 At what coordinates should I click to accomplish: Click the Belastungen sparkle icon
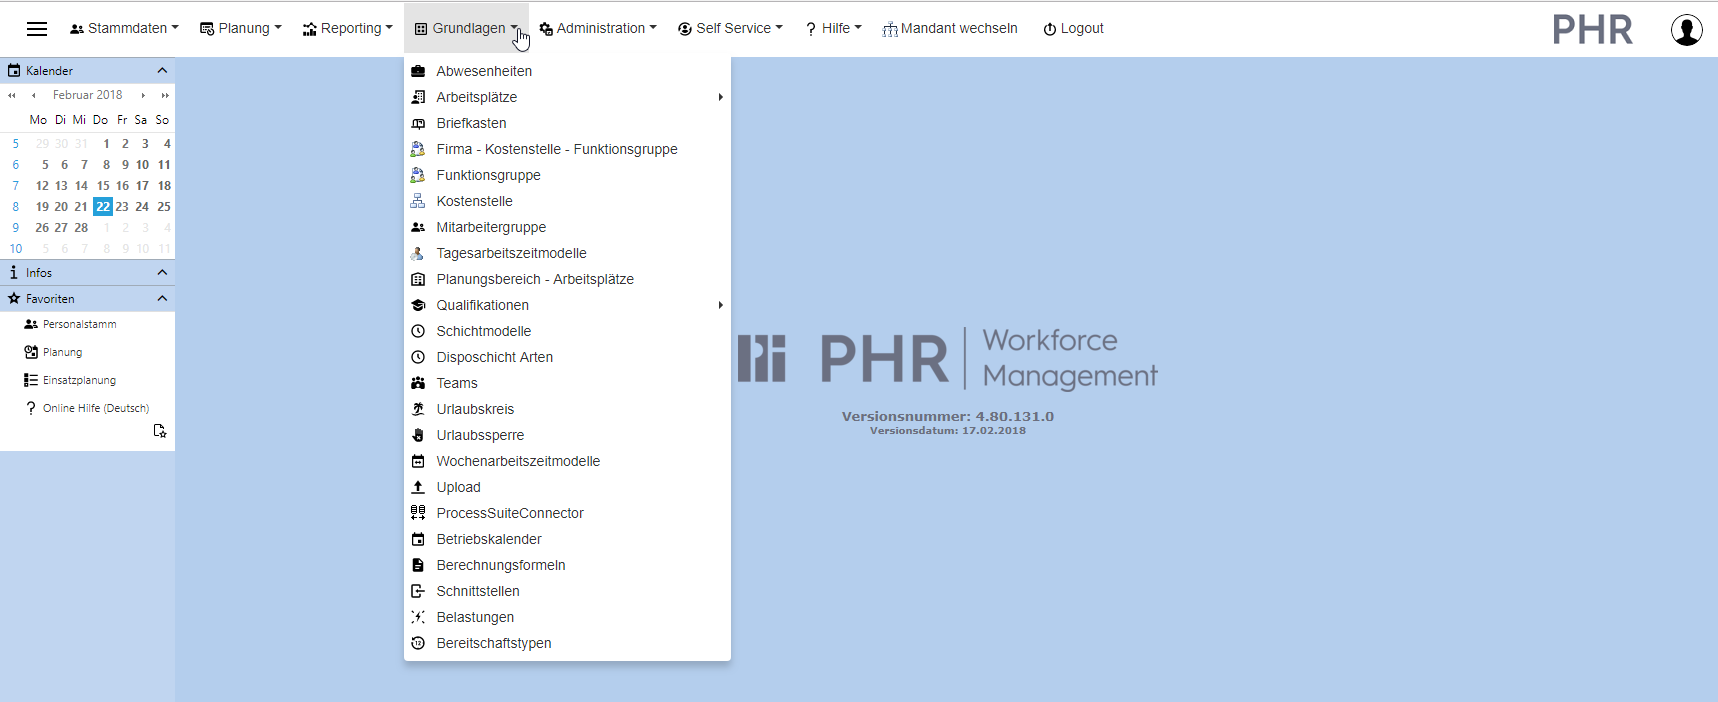tap(418, 617)
